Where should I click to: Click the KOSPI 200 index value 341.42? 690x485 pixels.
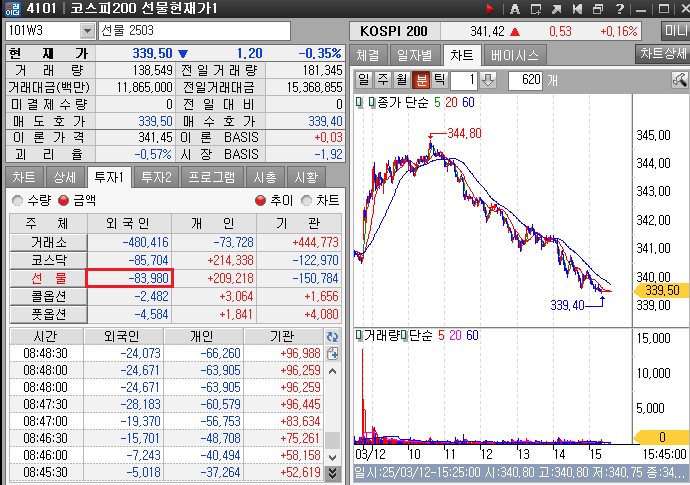coord(487,31)
